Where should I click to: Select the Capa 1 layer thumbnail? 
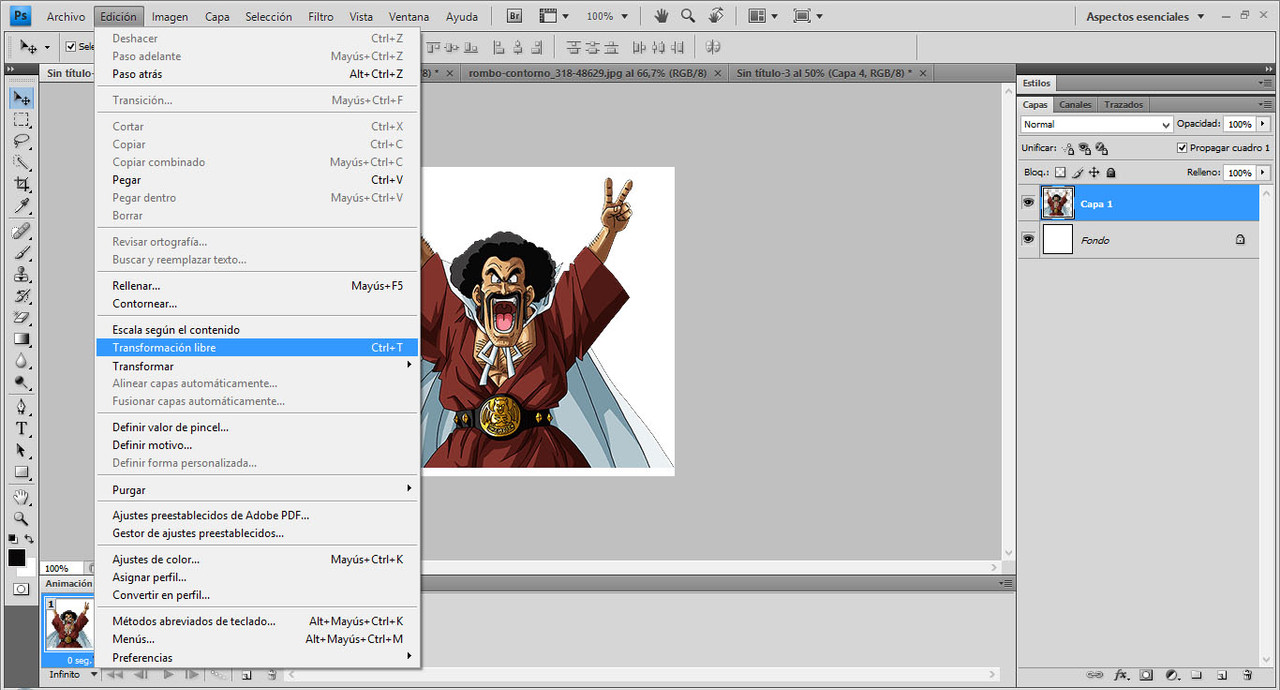tap(1058, 203)
